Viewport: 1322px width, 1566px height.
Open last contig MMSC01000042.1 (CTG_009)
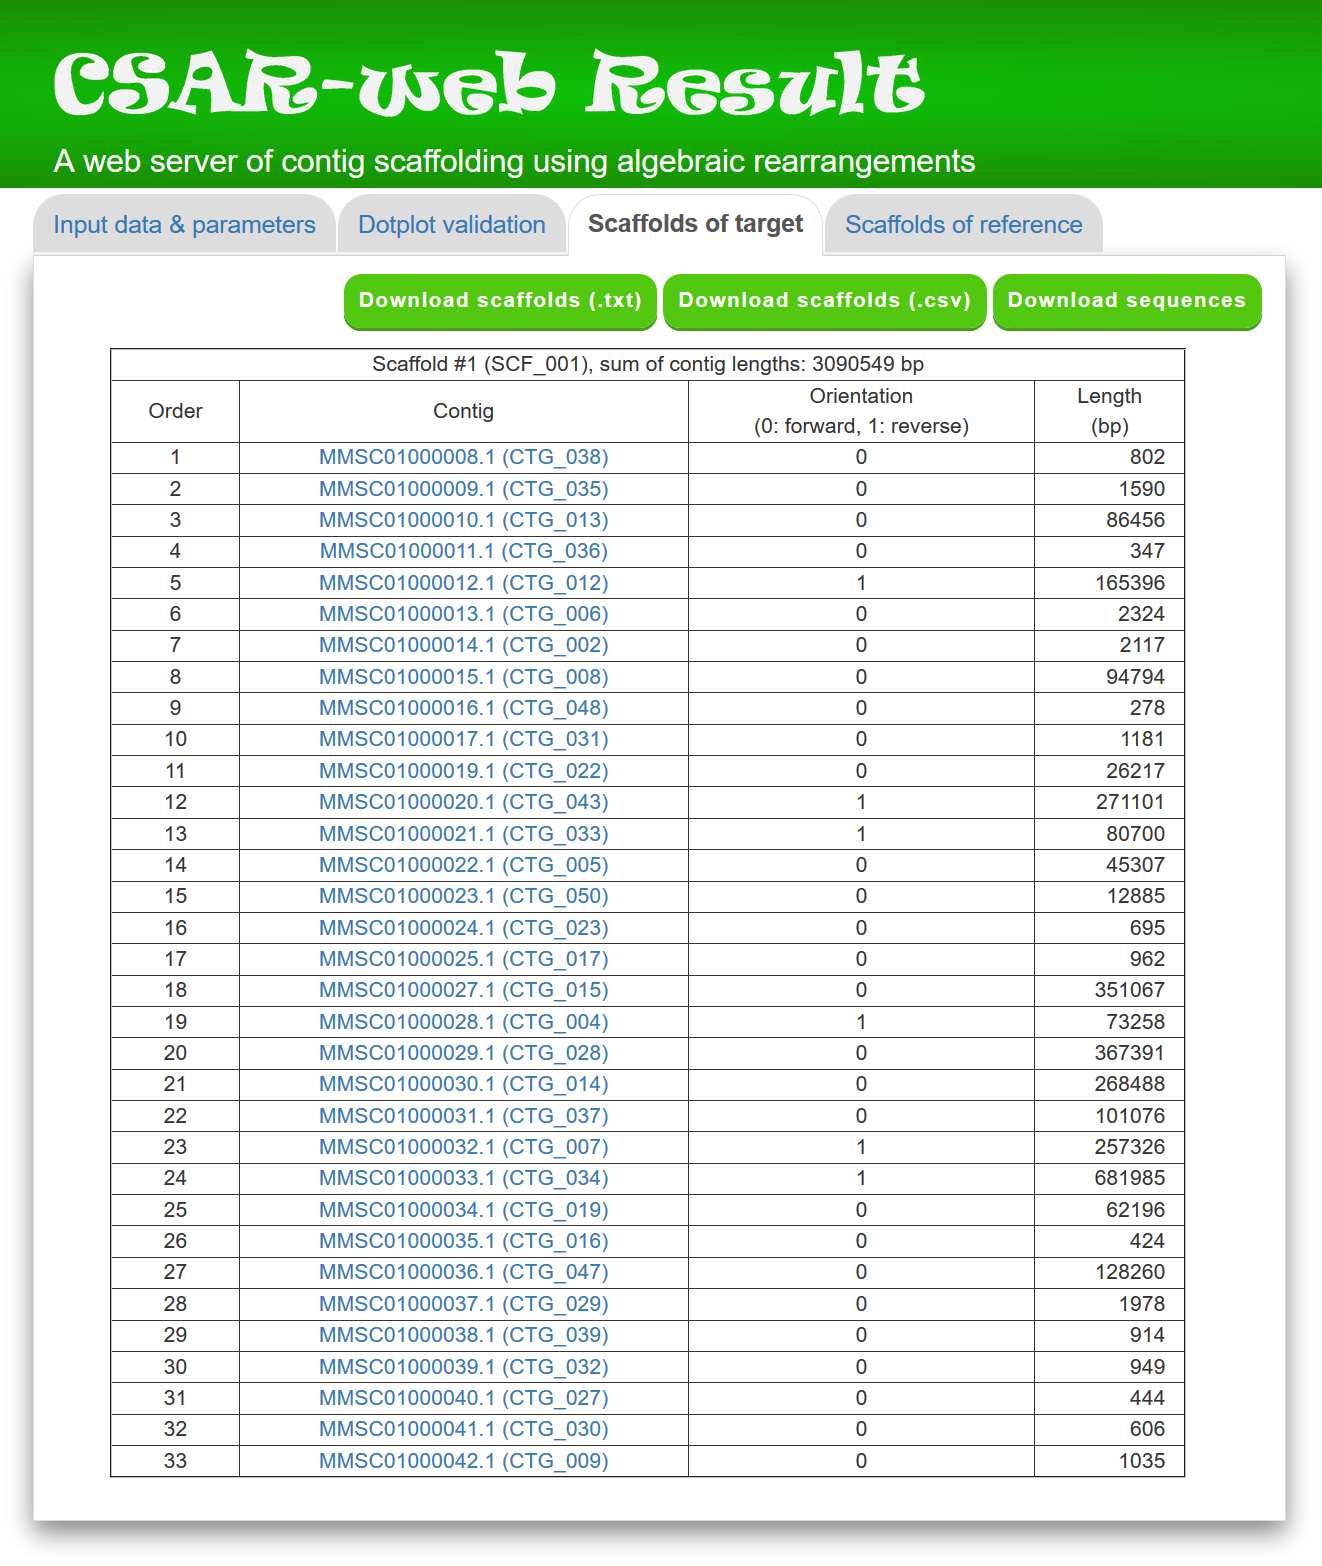(463, 1461)
